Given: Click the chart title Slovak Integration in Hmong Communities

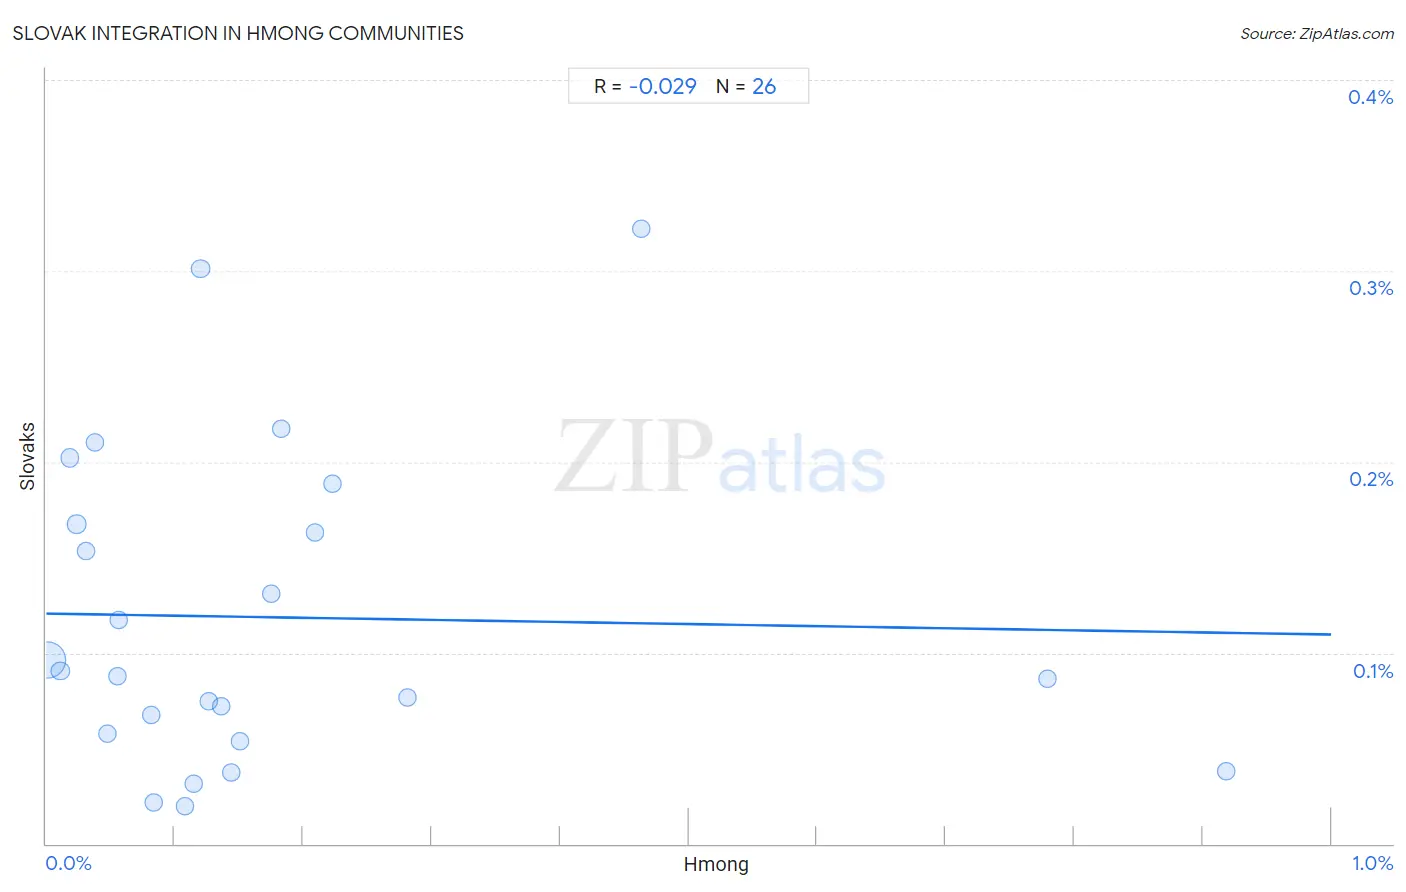Looking at the screenshot, I should coord(238,33).
